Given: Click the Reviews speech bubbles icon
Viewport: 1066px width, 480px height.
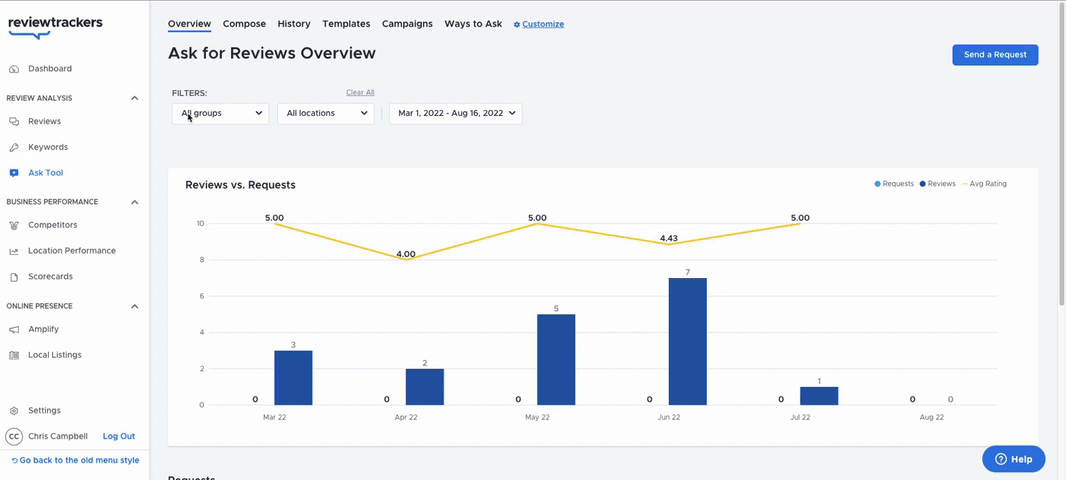Looking at the screenshot, I should pos(14,122).
